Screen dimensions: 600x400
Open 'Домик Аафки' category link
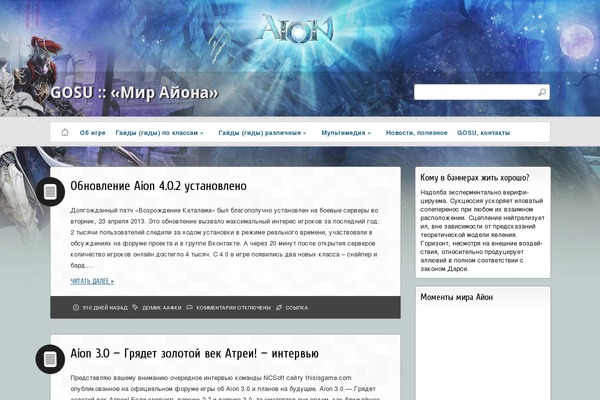tap(161, 308)
